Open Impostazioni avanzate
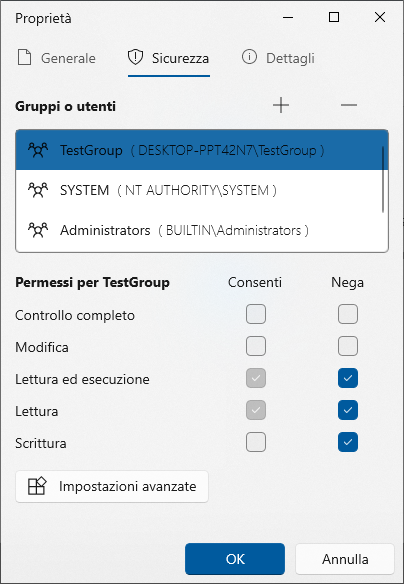 tap(112, 486)
